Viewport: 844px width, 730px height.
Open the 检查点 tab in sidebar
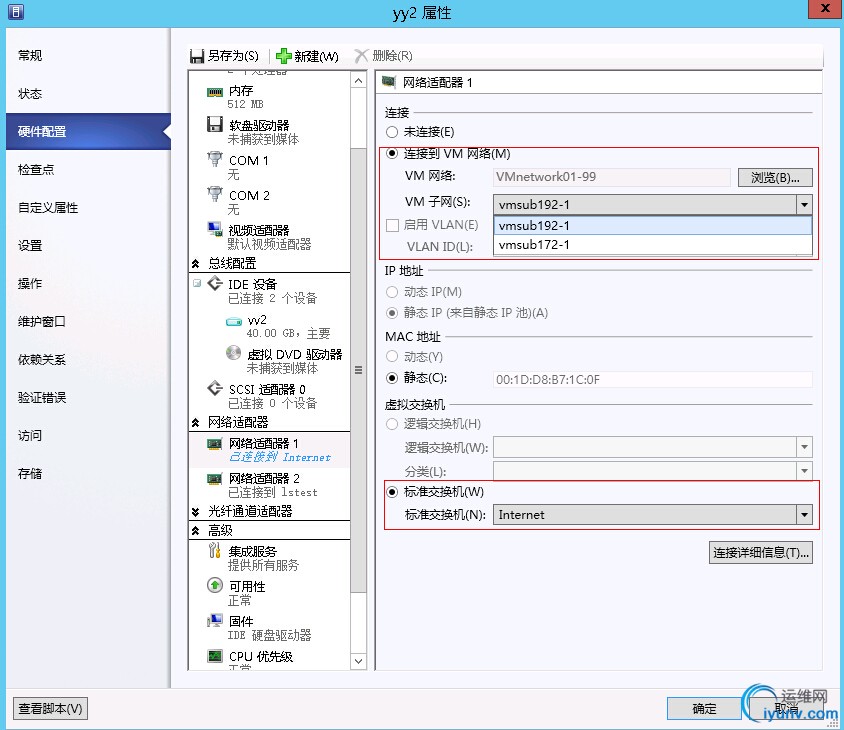36,170
